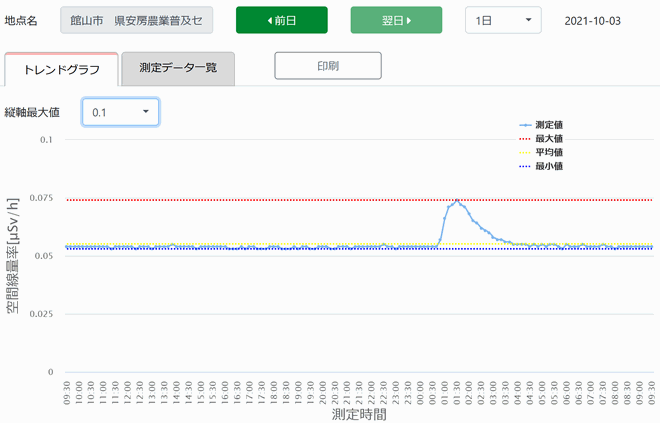This screenshot has height=423, width=660.
Task: Switch to the トレンドグラフ tab
Action: click(x=61, y=69)
